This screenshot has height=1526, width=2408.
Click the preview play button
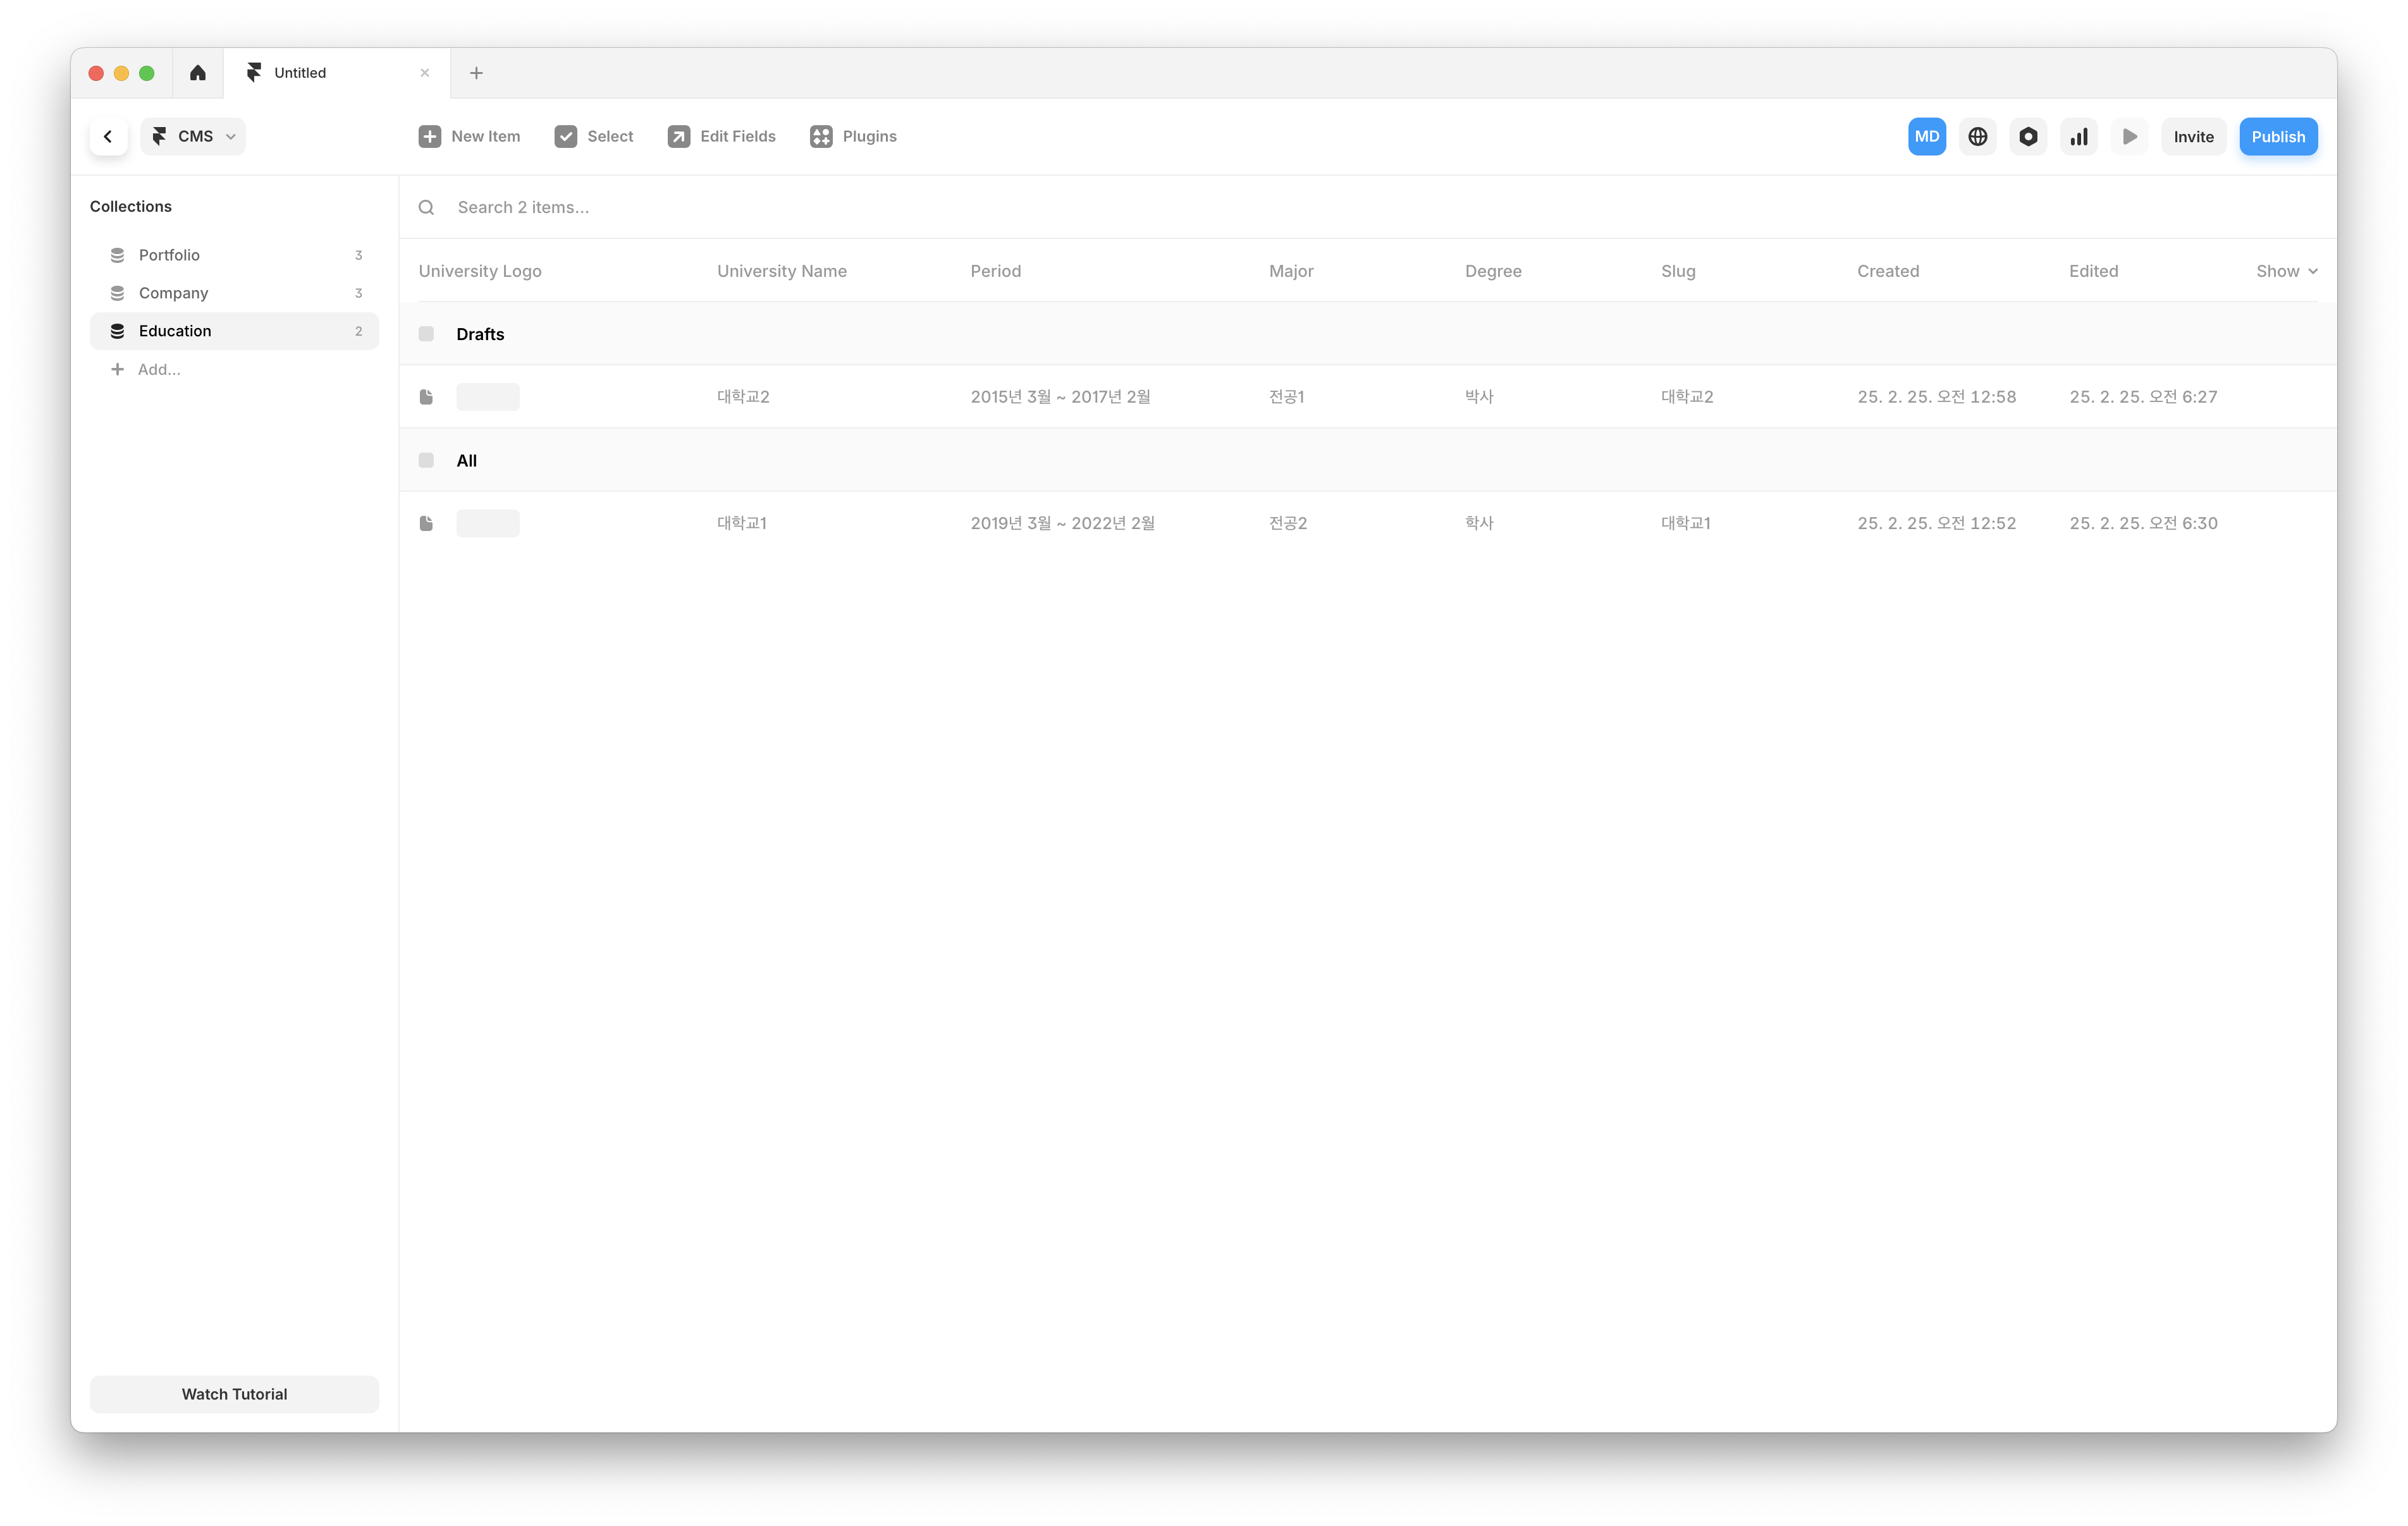(x=2129, y=137)
